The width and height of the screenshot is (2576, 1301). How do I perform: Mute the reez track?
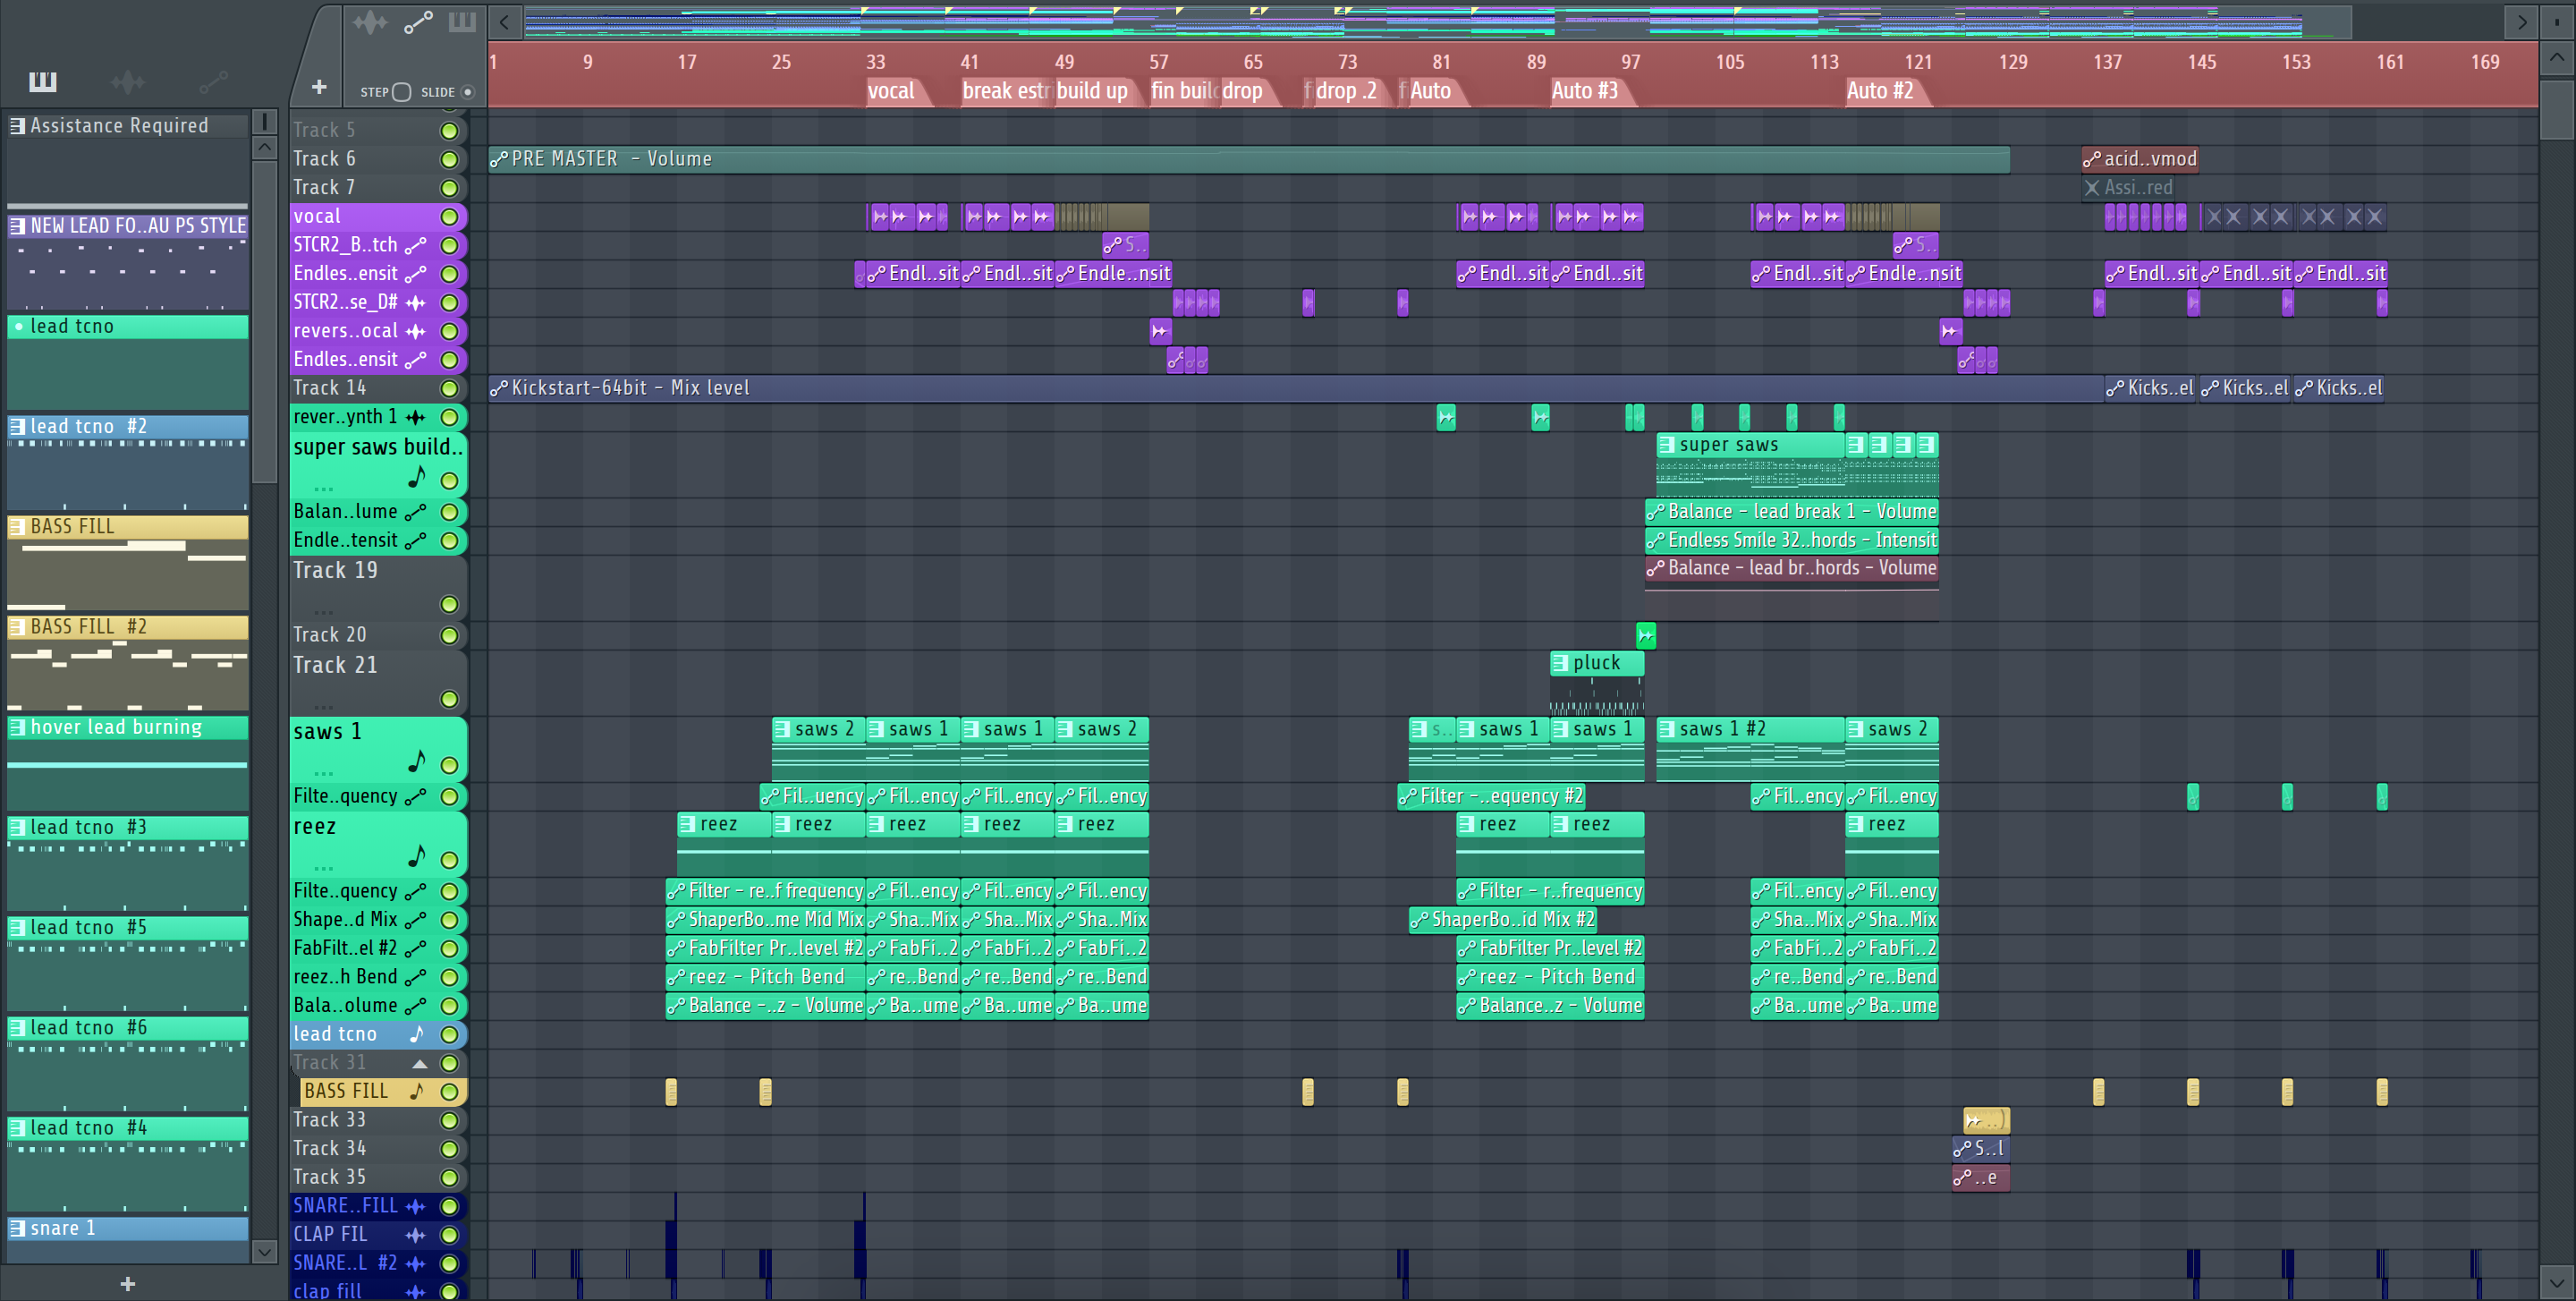pos(450,860)
